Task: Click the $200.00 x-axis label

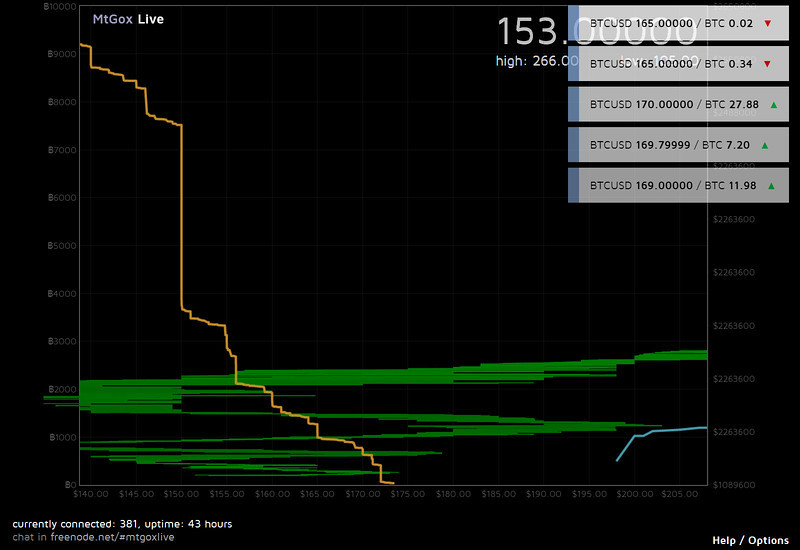Action: [x=634, y=494]
